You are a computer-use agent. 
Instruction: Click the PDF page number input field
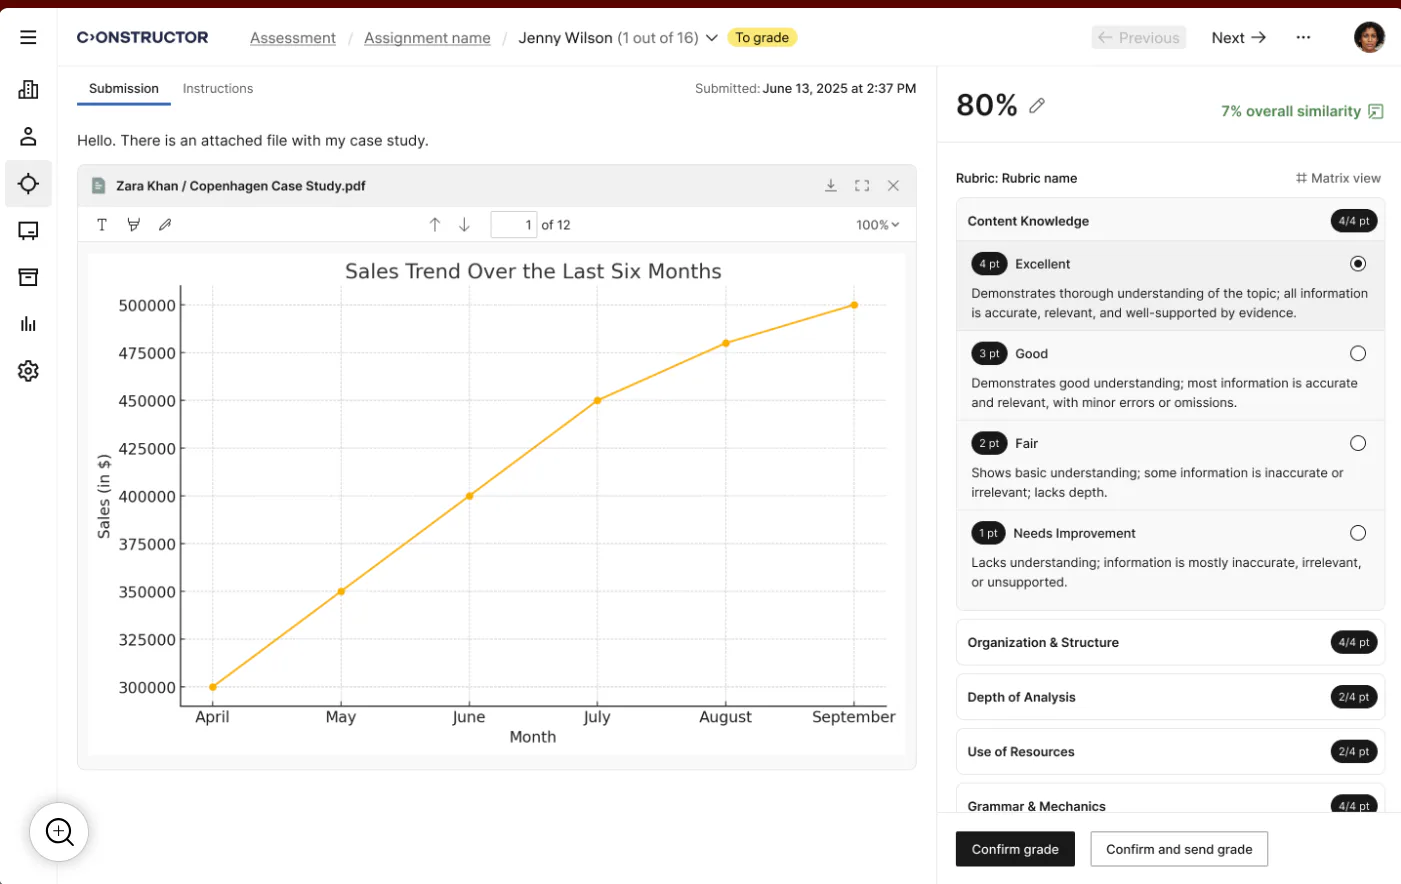click(x=514, y=225)
